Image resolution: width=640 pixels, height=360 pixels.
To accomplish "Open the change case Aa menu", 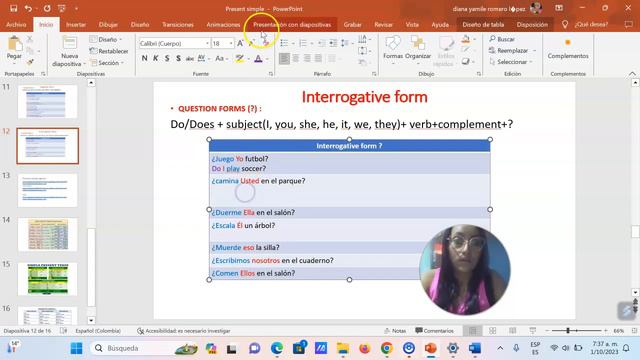I will (221, 58).
